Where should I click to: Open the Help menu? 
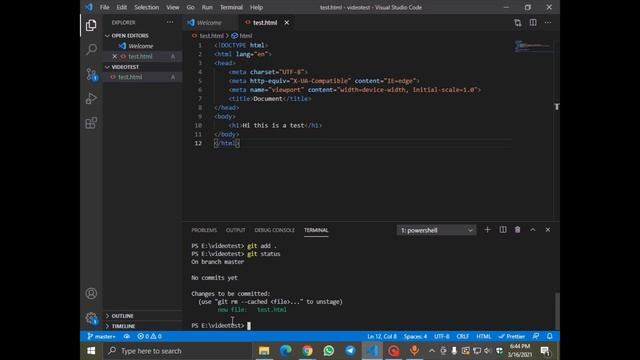click(x=256, y=7)
